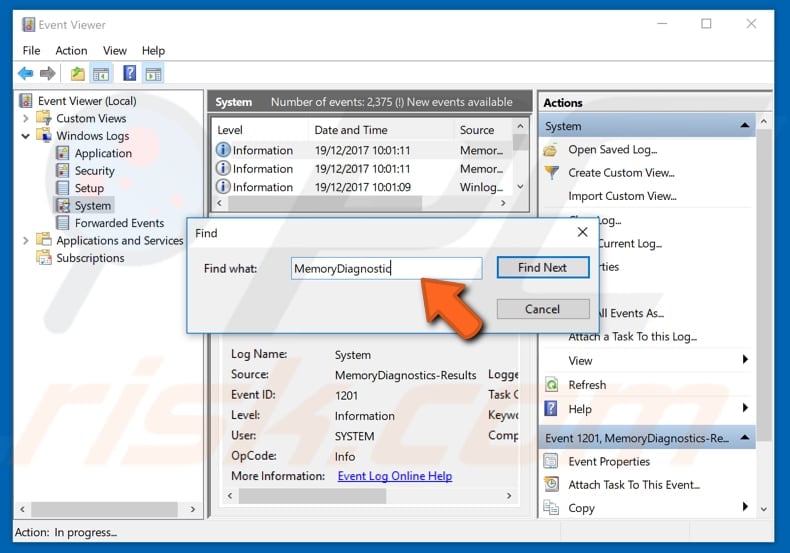
Task: Toggle the Show/Hide Console Tree icon
Action: coord(101,74)
